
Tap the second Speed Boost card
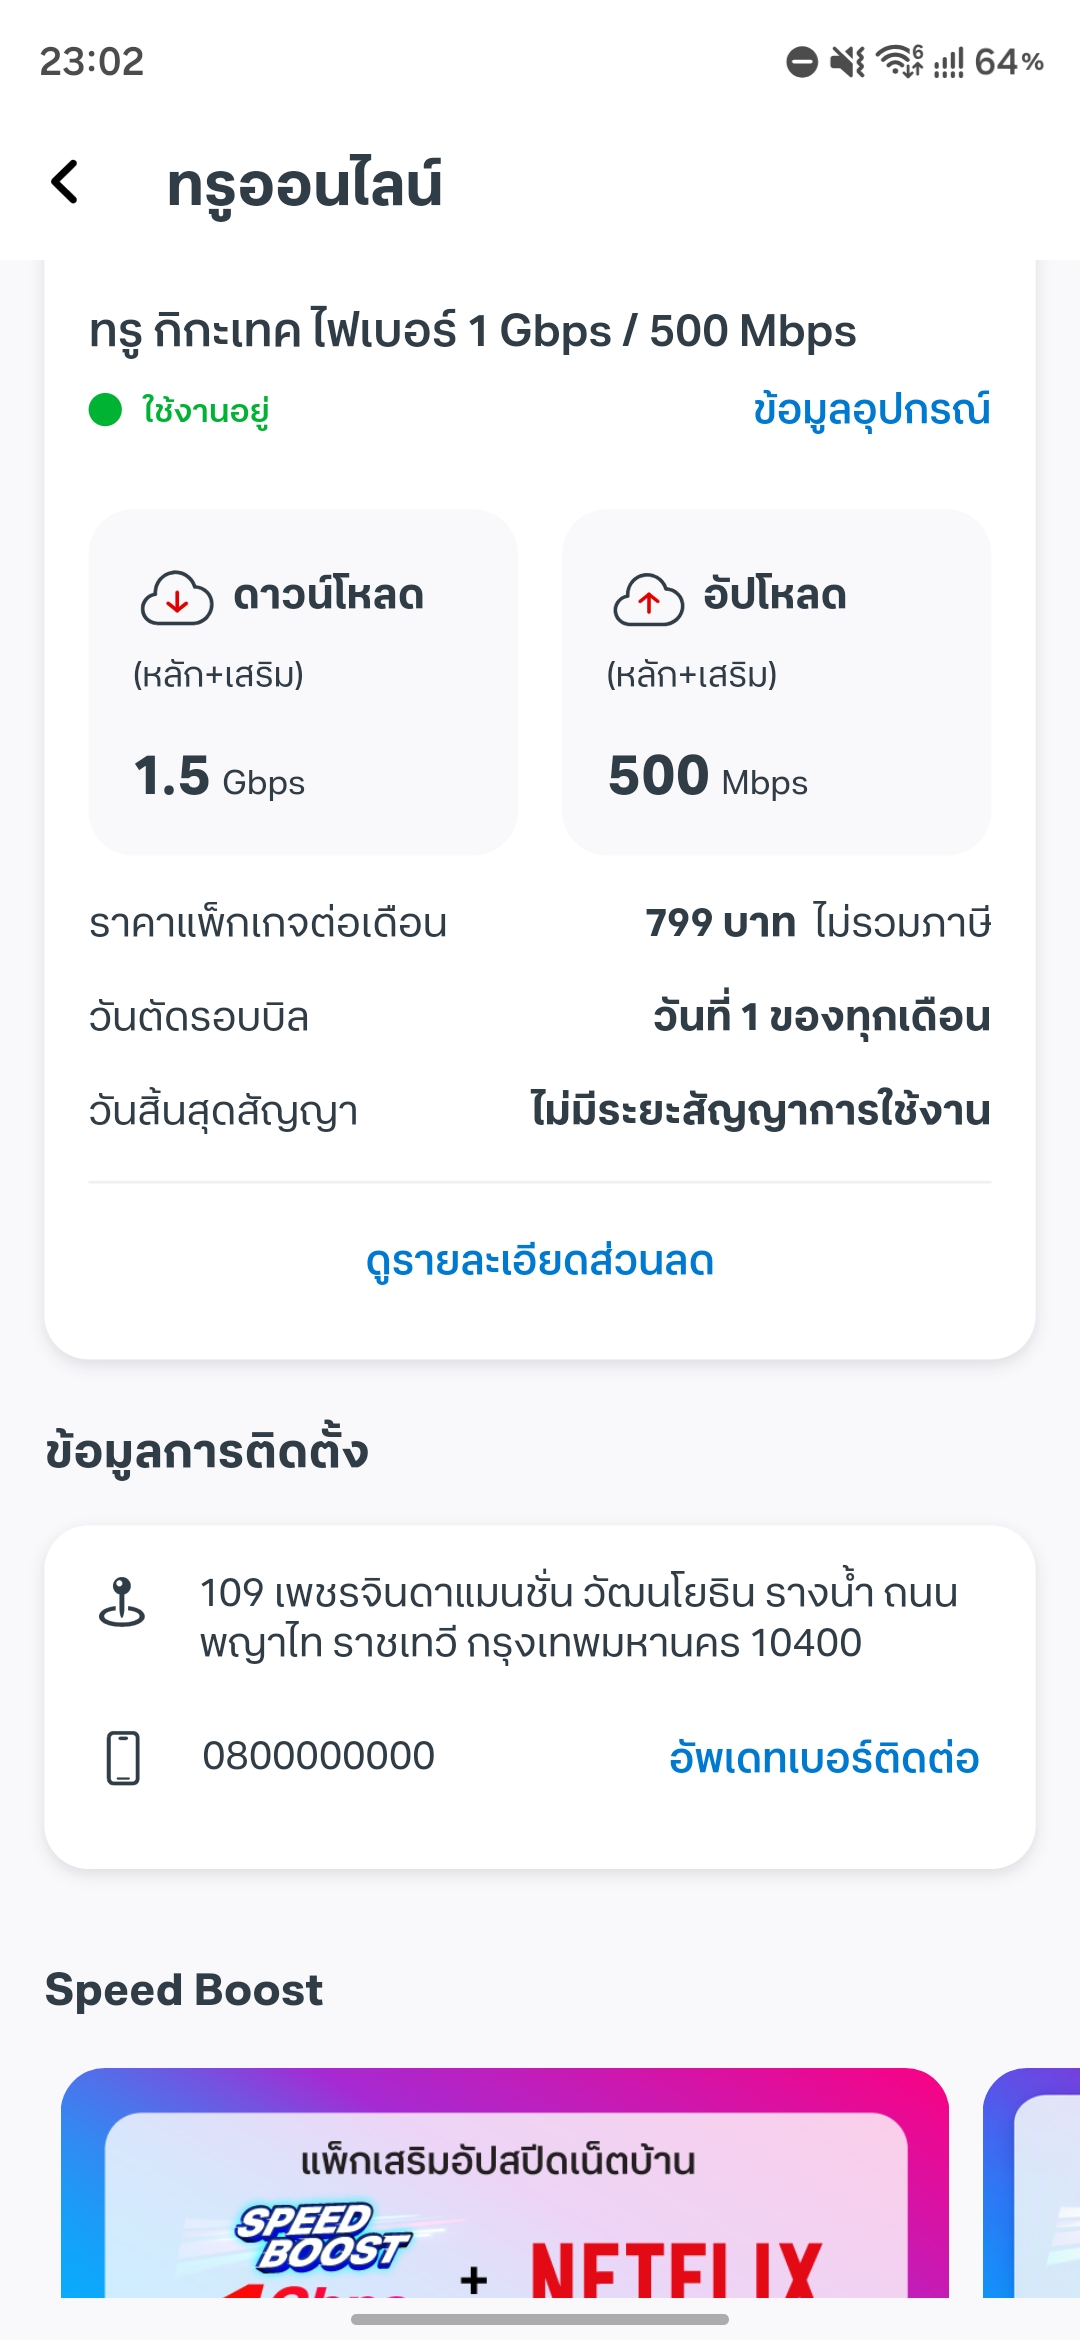(x=1031, y=2183)
